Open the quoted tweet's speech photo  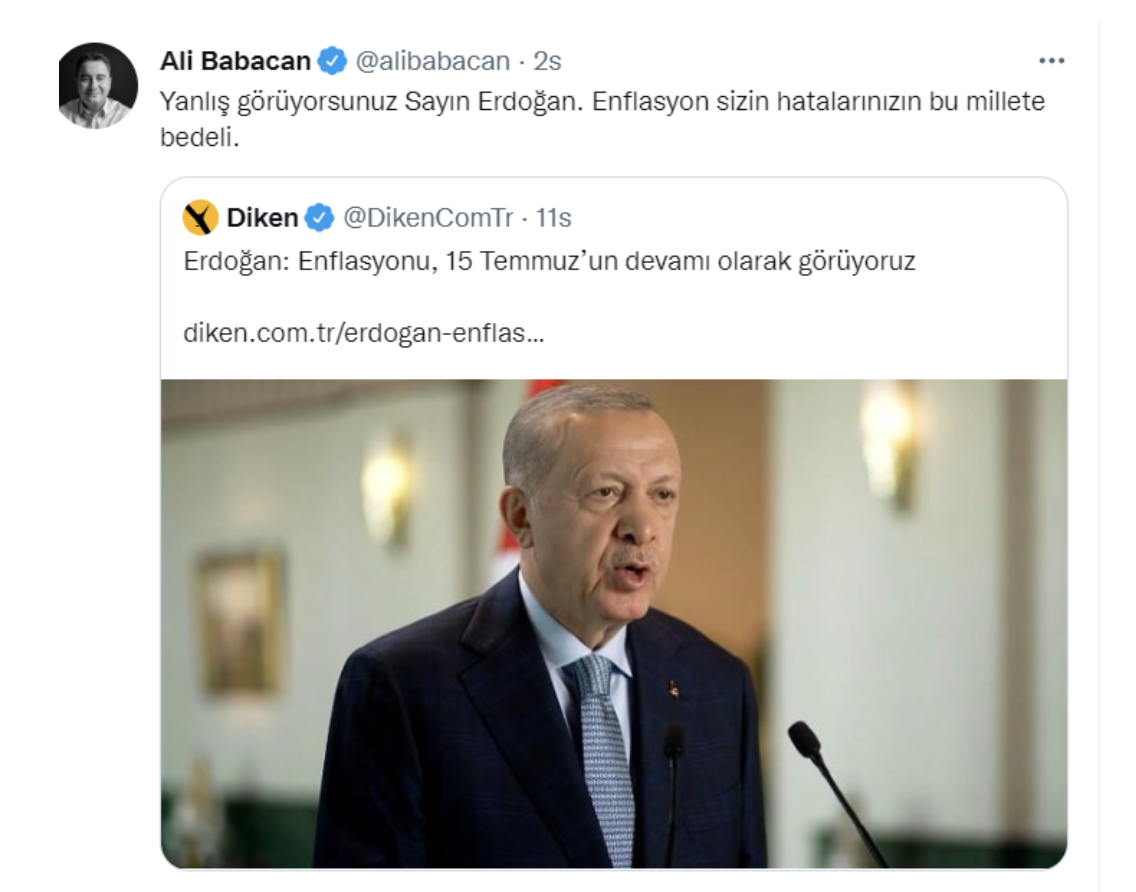[x=614, y=624]
